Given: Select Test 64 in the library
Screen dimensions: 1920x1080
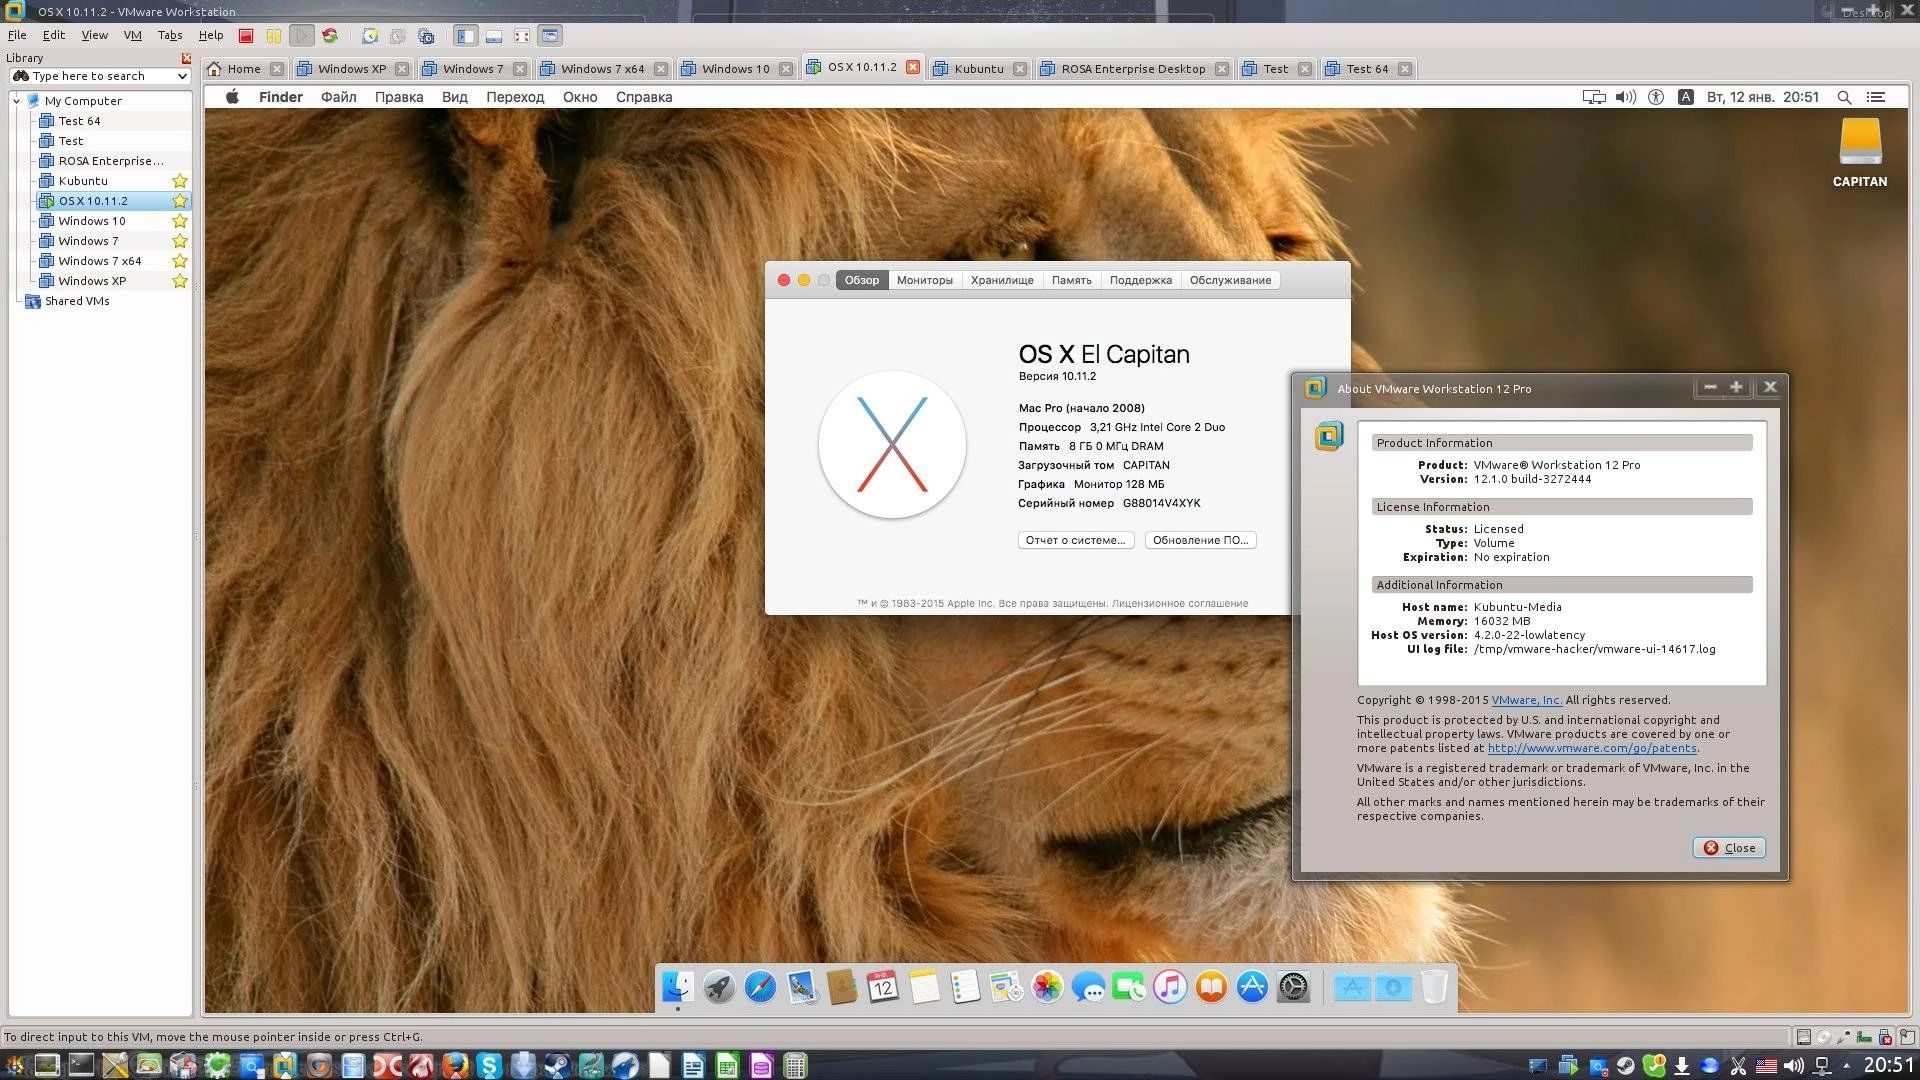Looking at the screenshot, I should (x=79, y=121).
